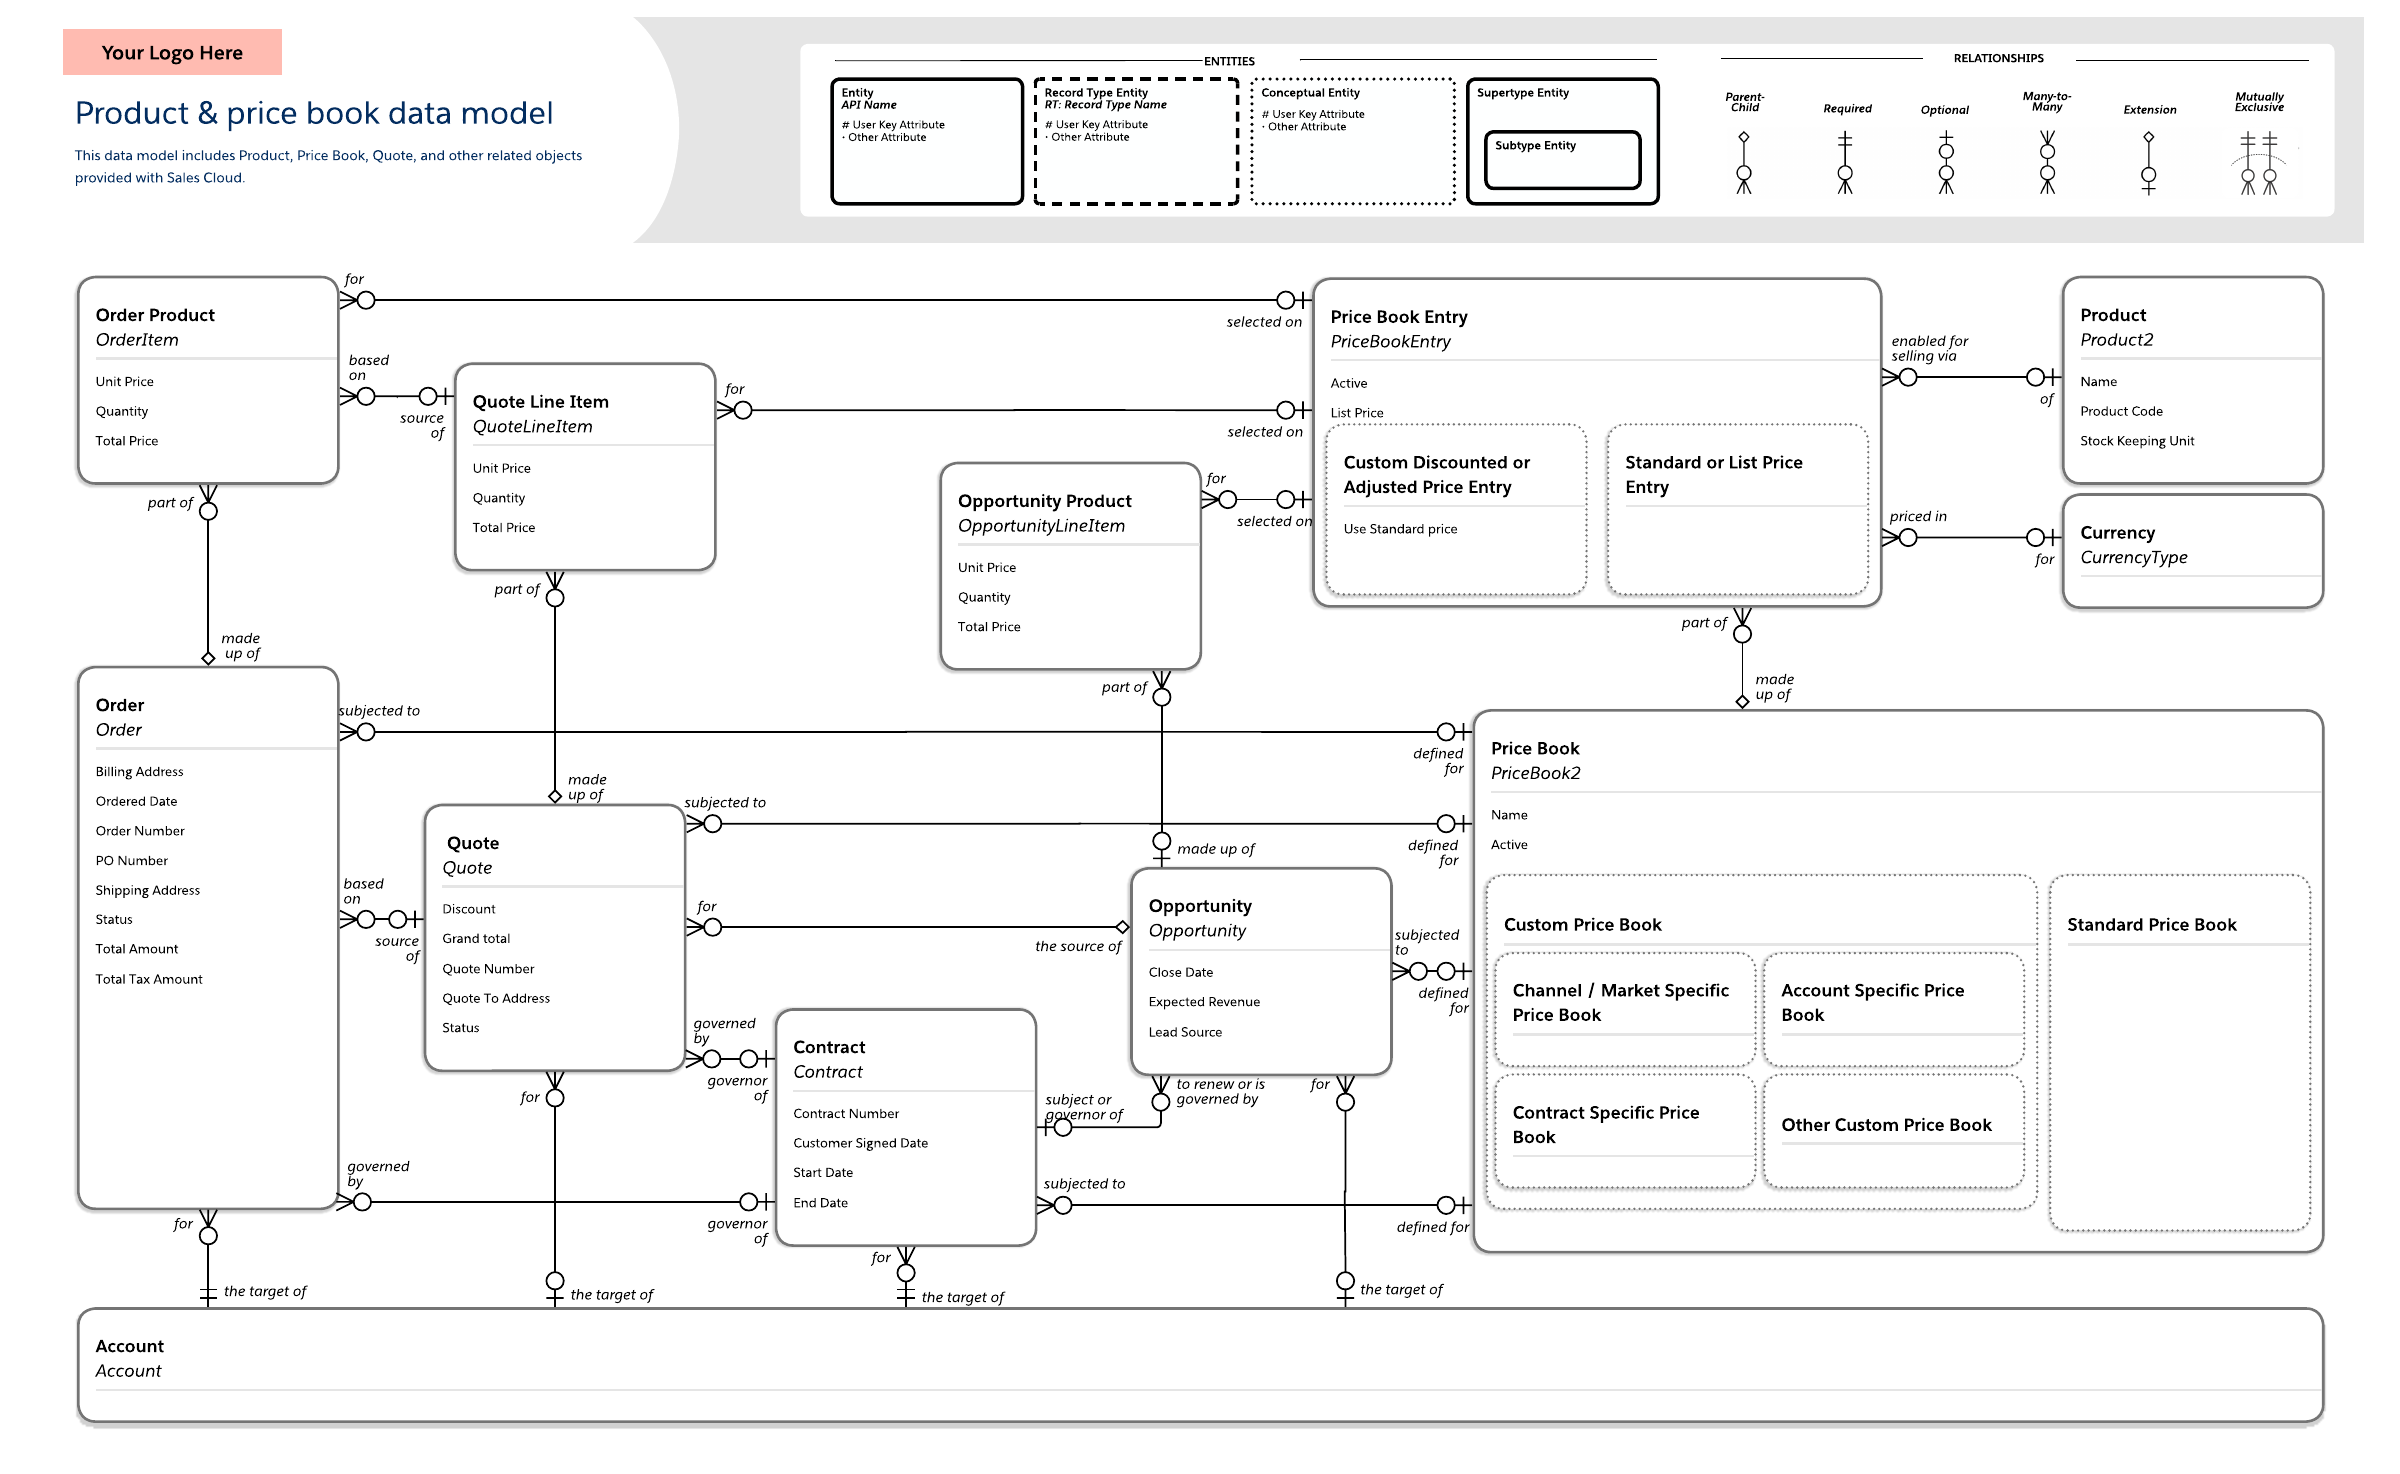2400x1474 pixels.
Task: Click the Parent-Child relationship symbol in legend
Action: click(x=1743, y=163)
